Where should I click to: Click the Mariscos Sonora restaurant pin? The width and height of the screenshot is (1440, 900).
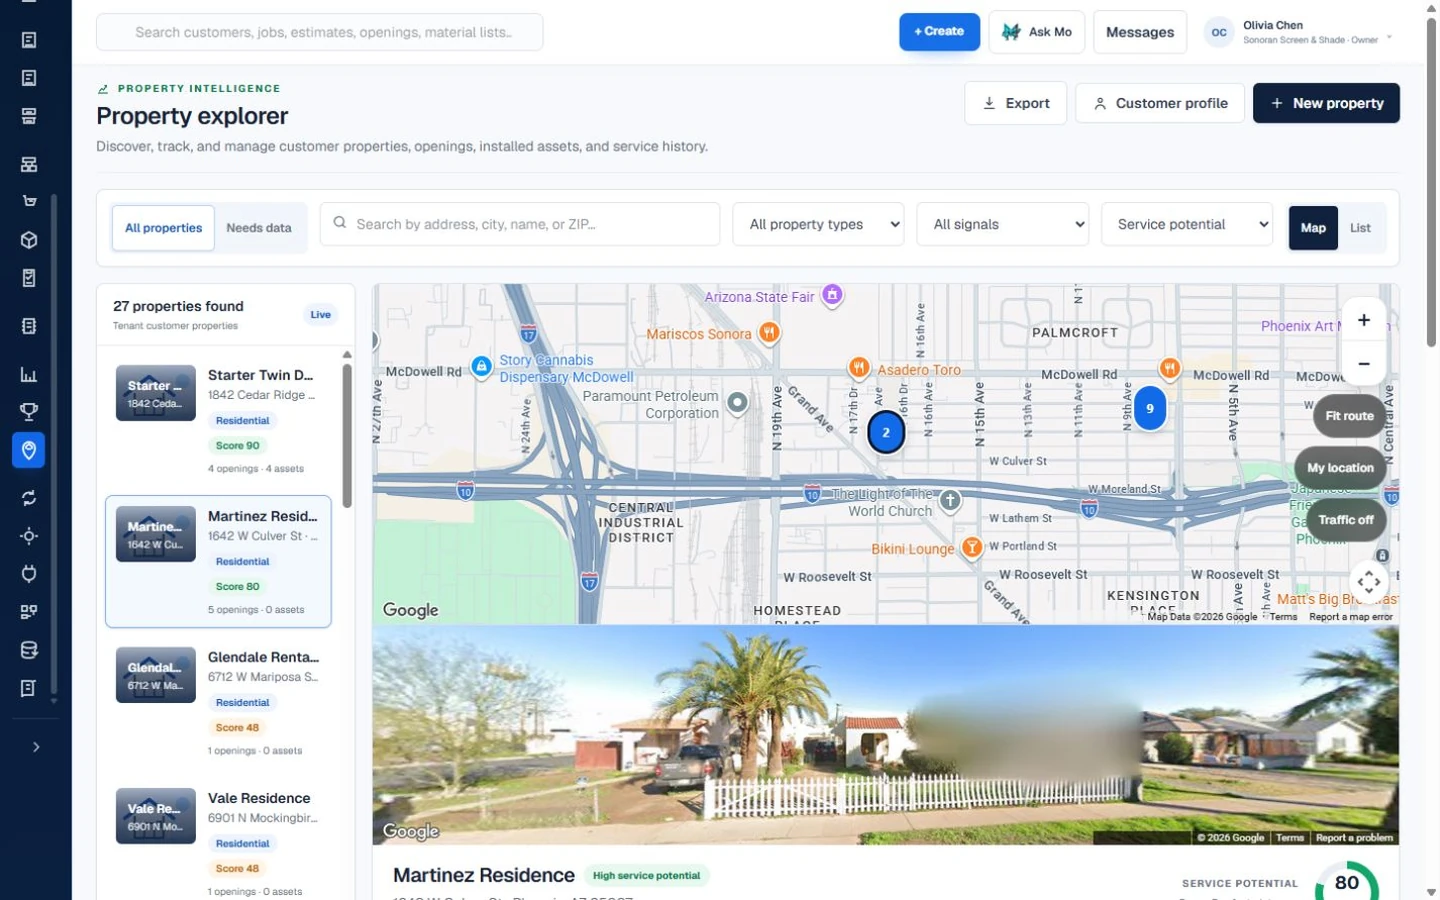tap(769, 332)
